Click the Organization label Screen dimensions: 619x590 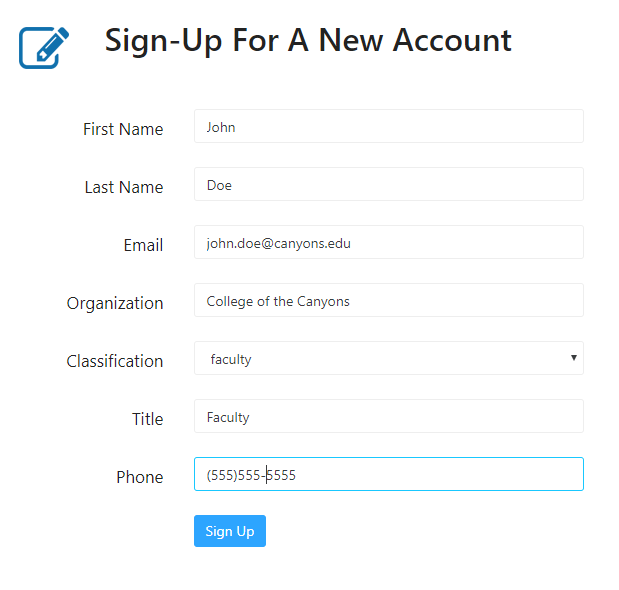coord(115,304)
